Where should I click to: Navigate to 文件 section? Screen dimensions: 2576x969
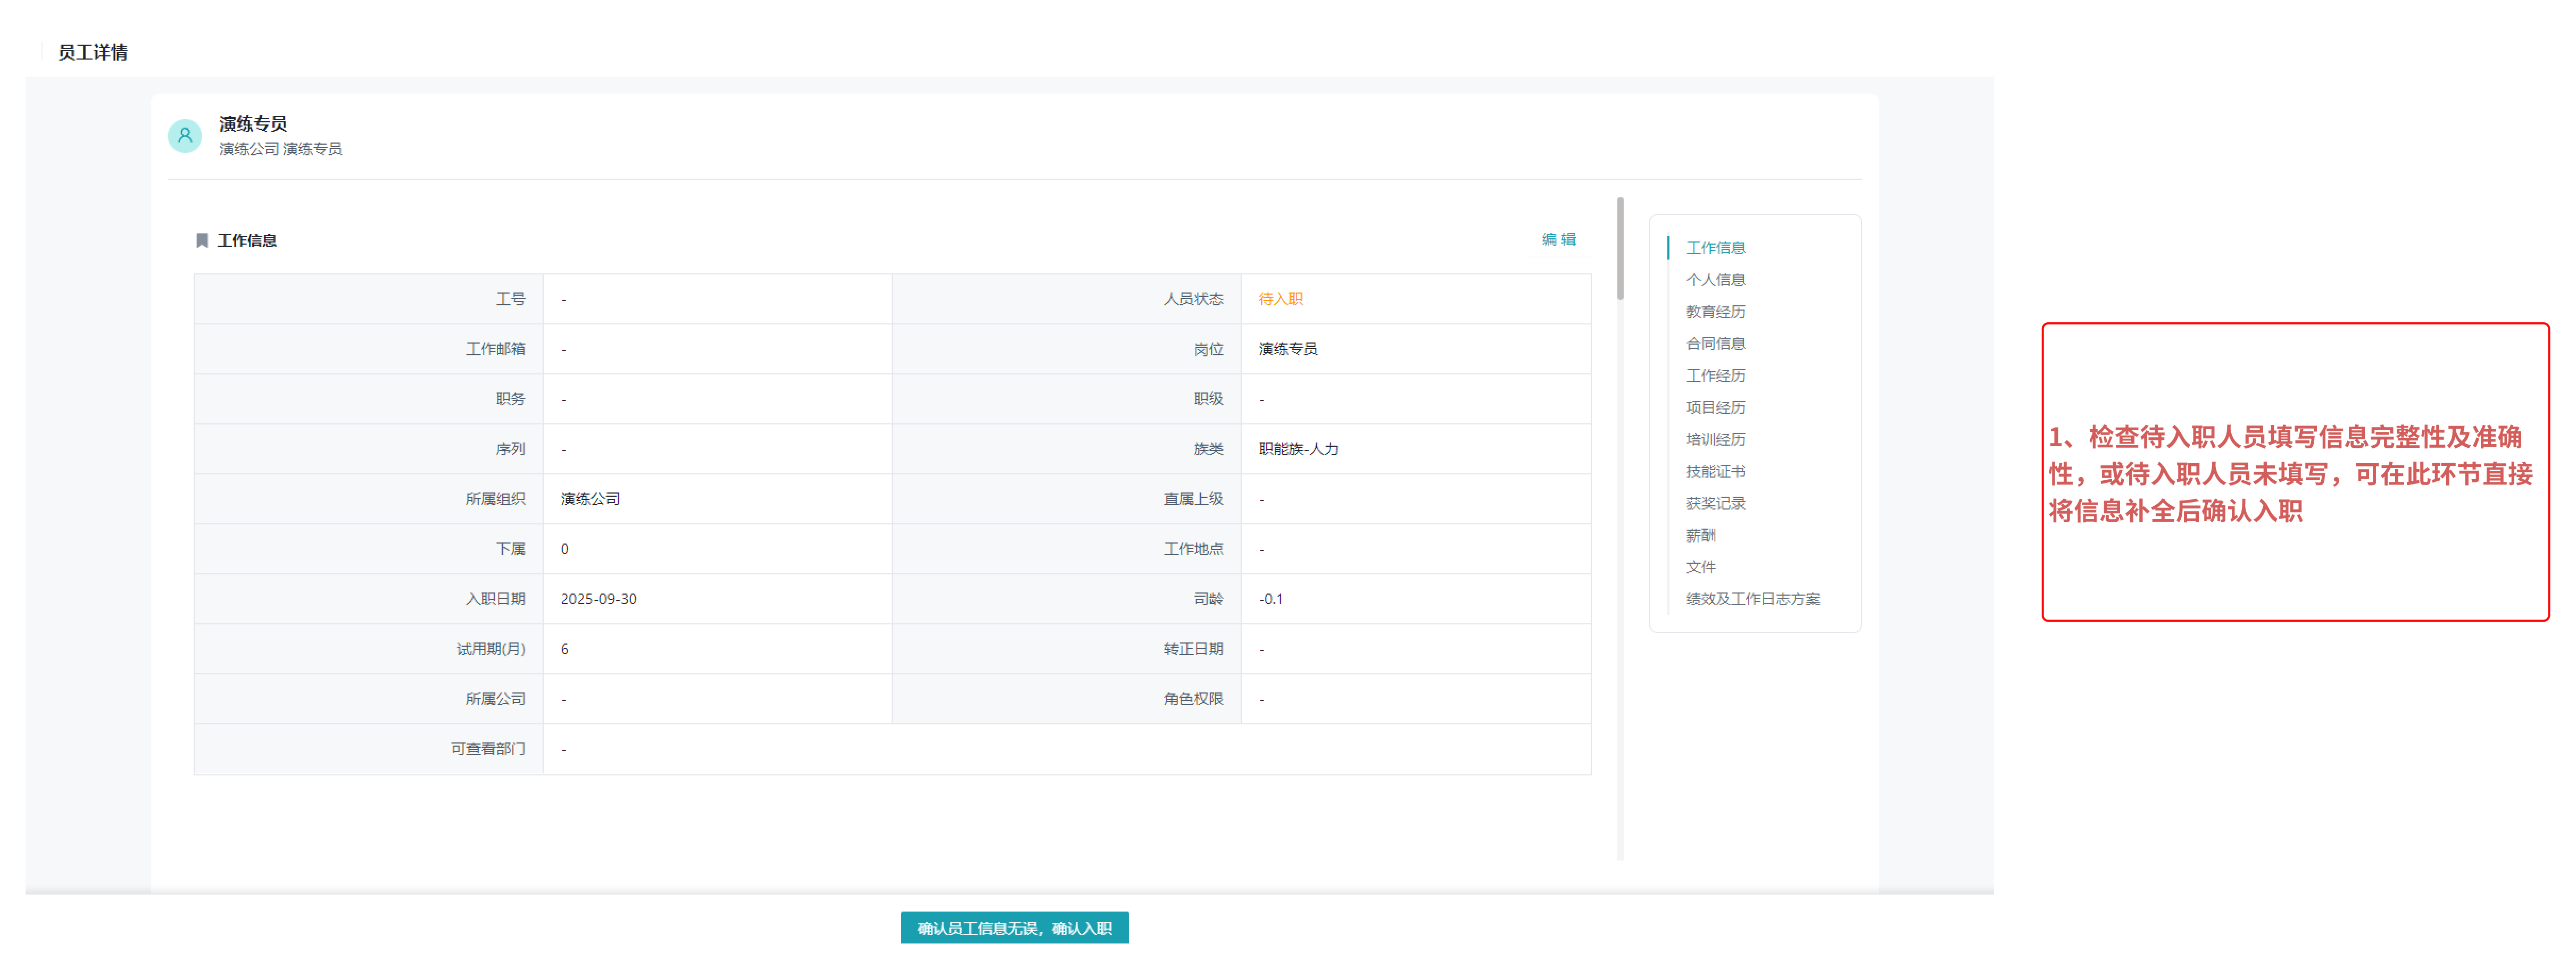1700,567
